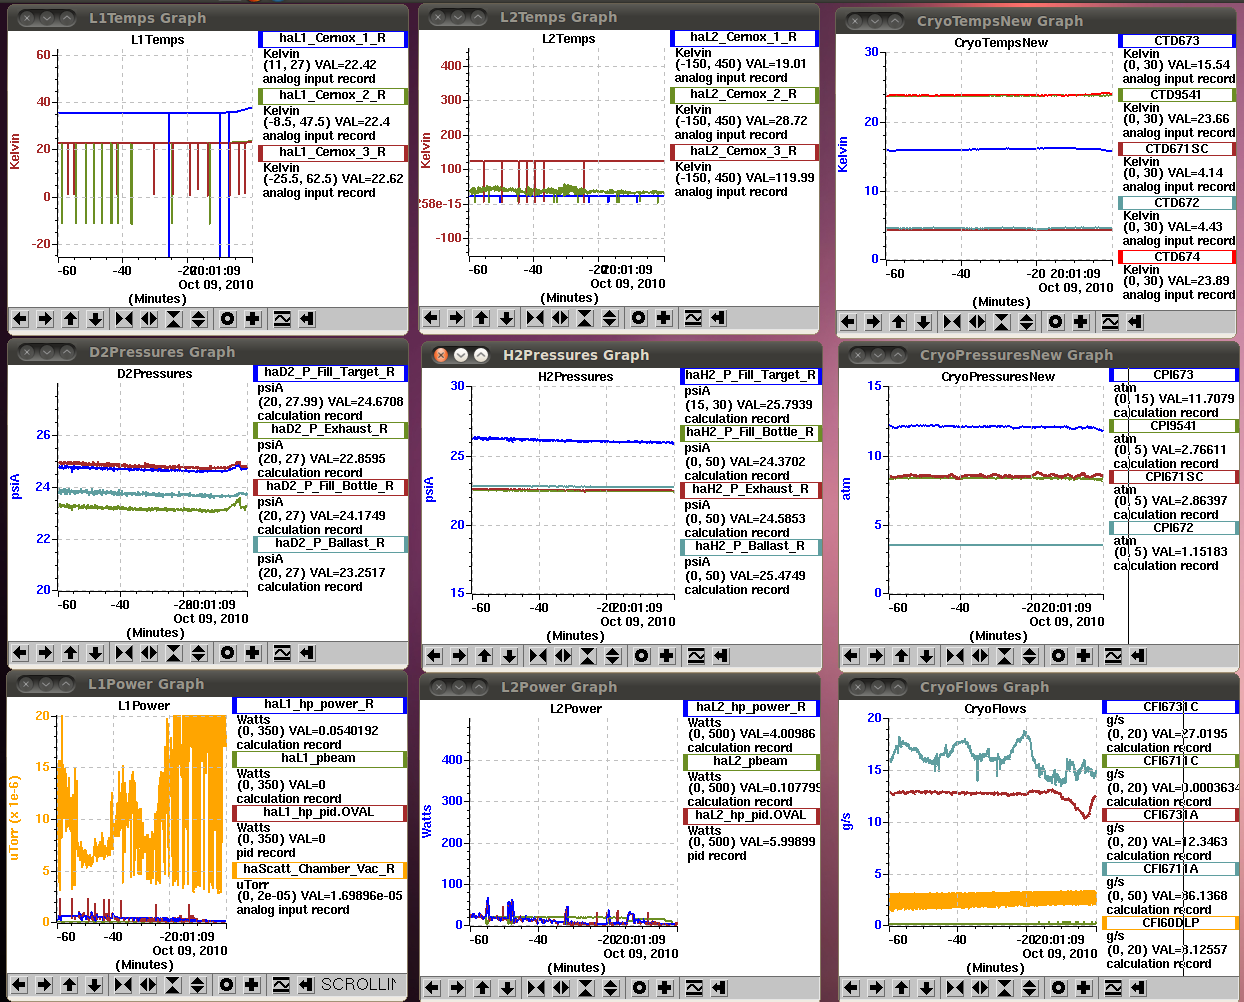Pan left arrow in L1Power Graph toolbar
Image resolution: width=1244 pixels, height=1002 pixels.
[19, 985]
